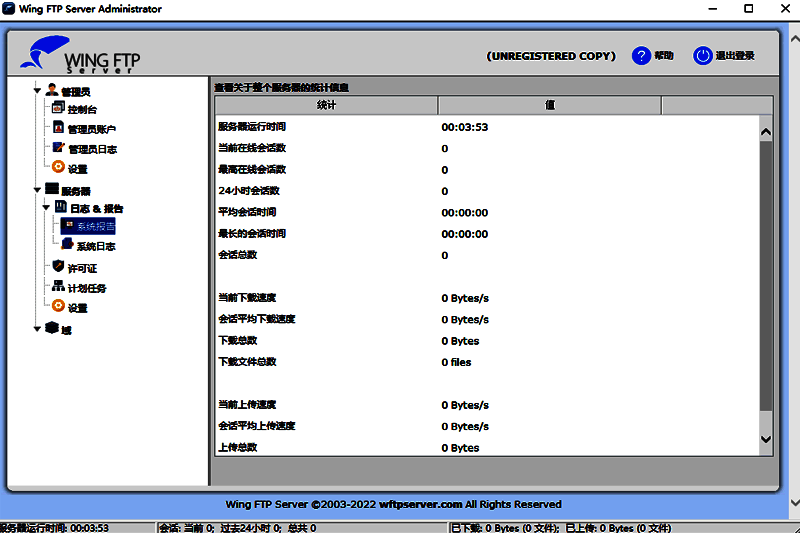The image size is (800, 533).
Task: Click the 会话总数 row
Action: tap(487, 256)
